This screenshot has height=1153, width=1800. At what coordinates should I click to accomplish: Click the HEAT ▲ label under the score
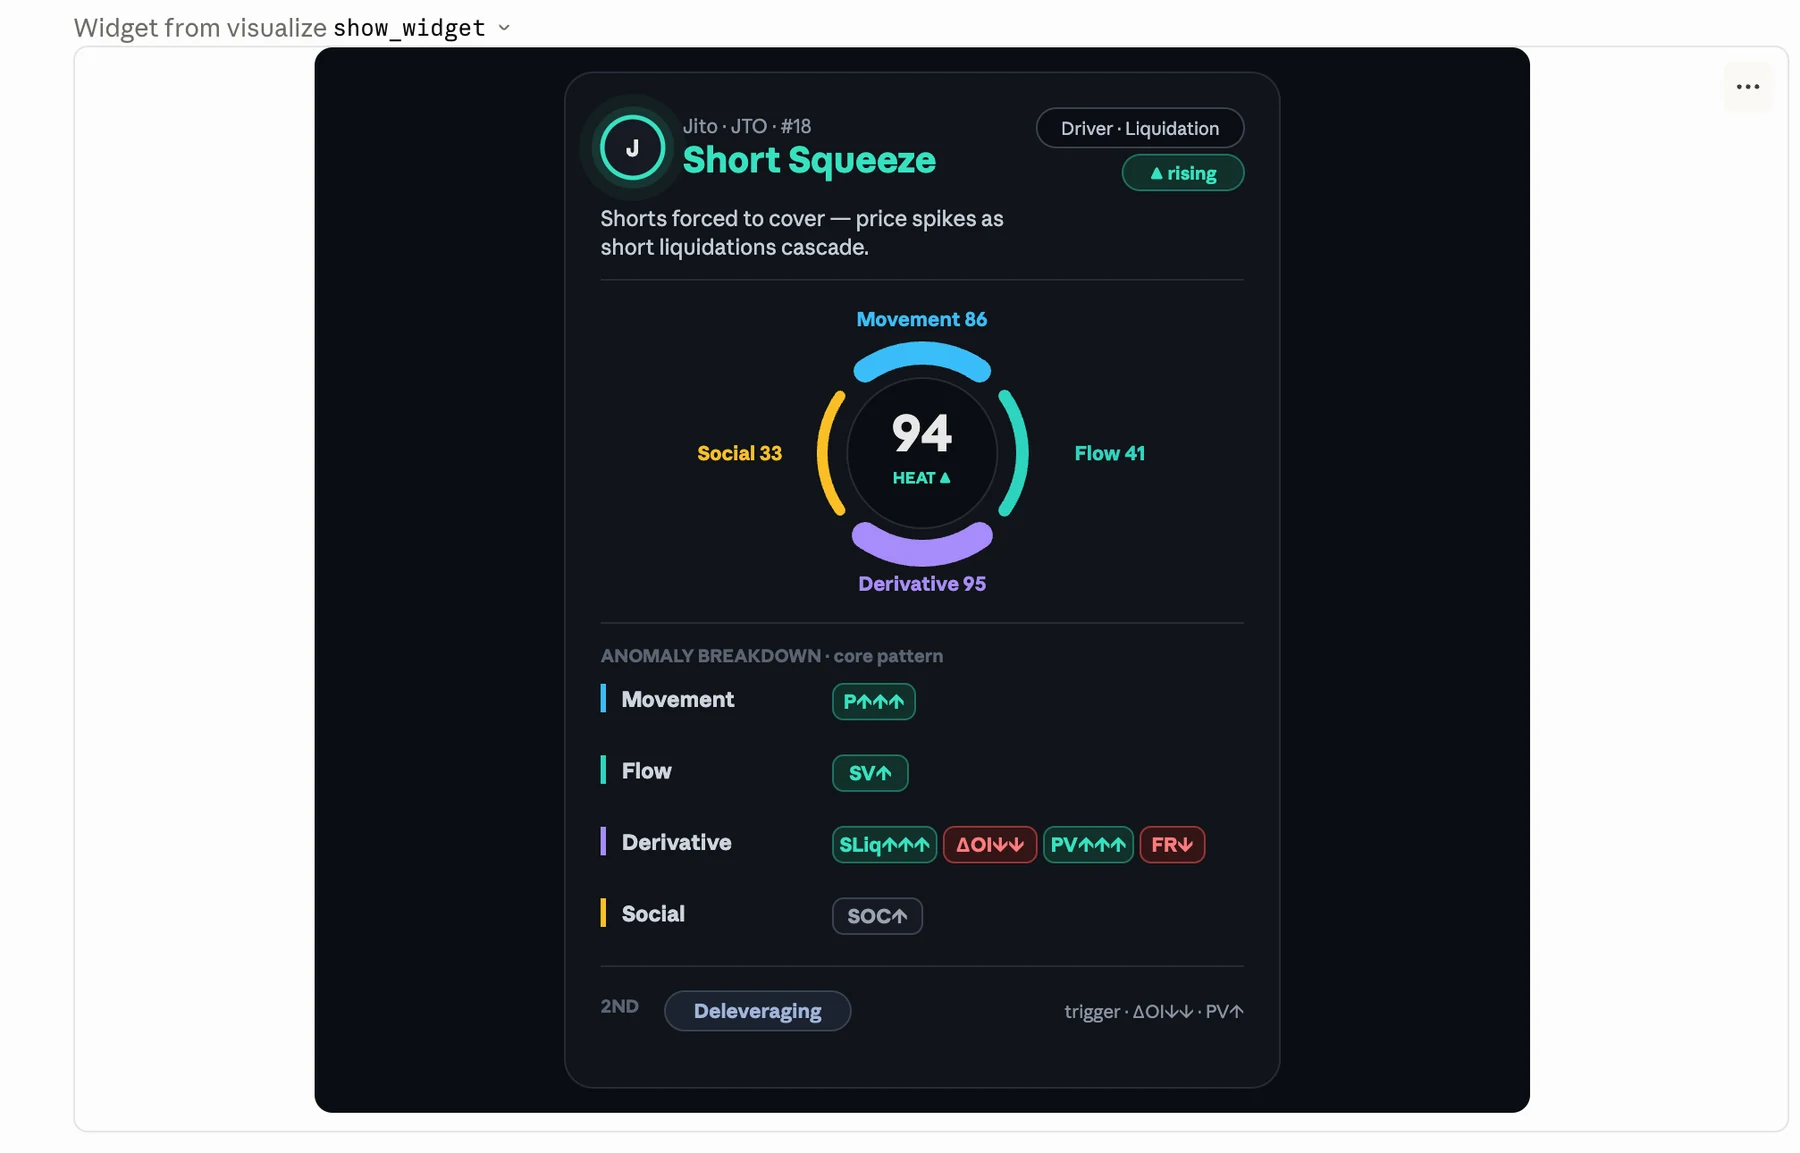[921, 478]
